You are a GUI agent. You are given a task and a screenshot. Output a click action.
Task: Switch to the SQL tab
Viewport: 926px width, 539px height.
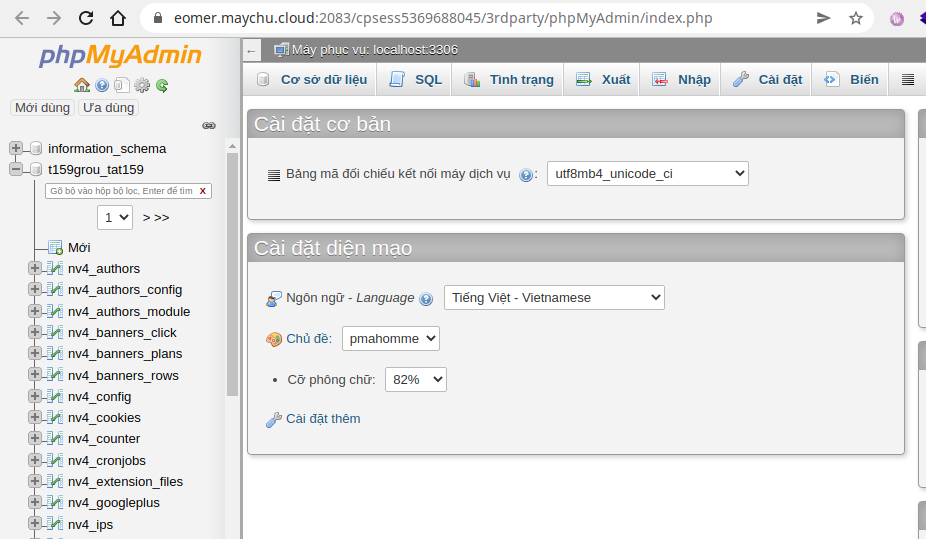416,80
